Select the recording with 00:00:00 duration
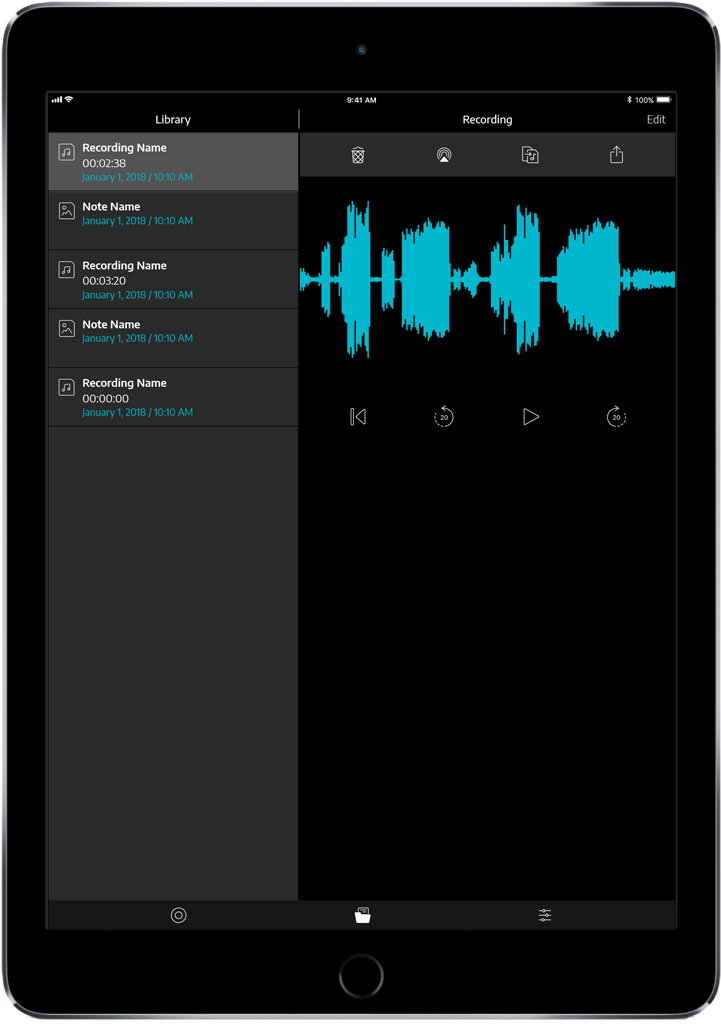The image size is (721, 1024). click(x=173, y=397)
